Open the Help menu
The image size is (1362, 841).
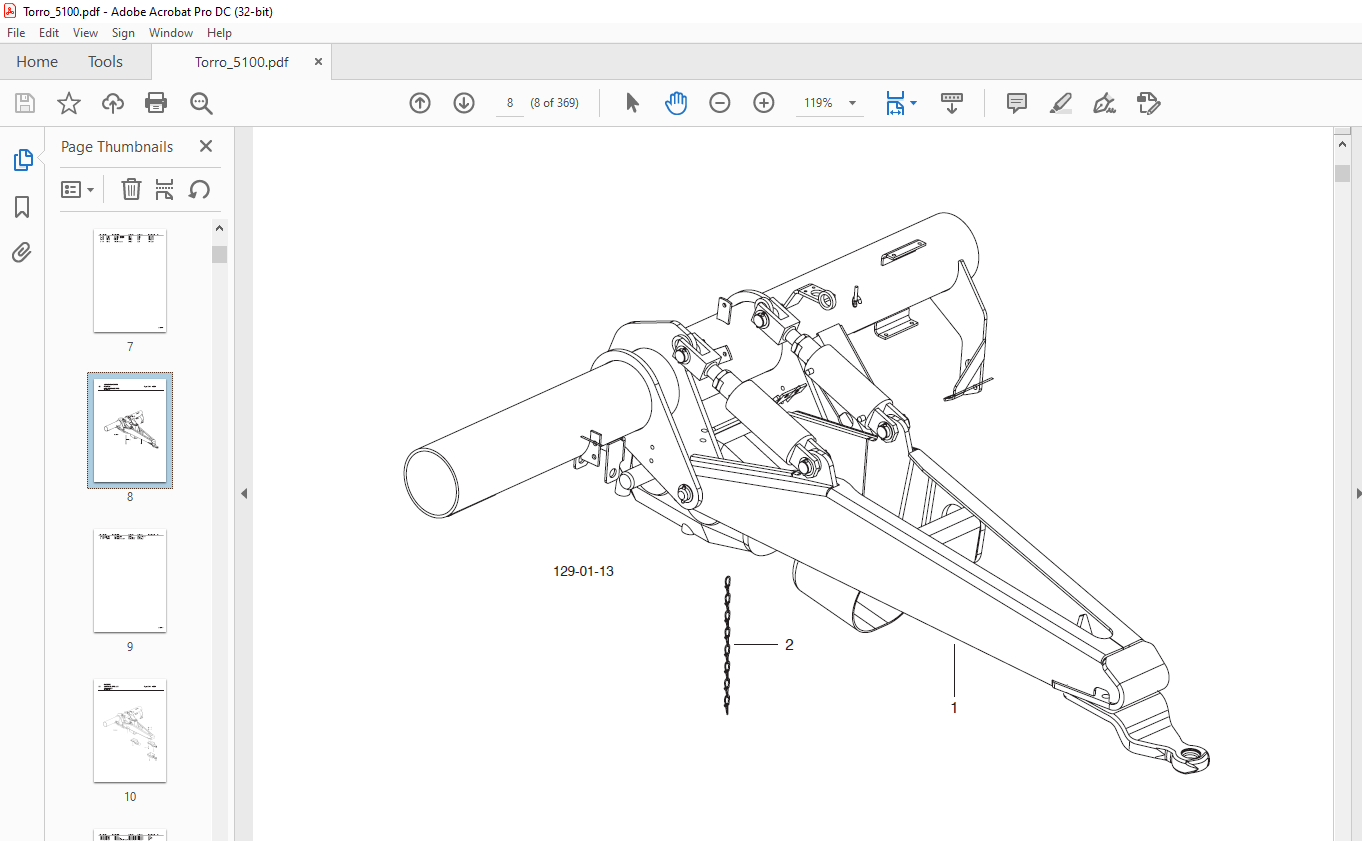[x=219, y=33]
